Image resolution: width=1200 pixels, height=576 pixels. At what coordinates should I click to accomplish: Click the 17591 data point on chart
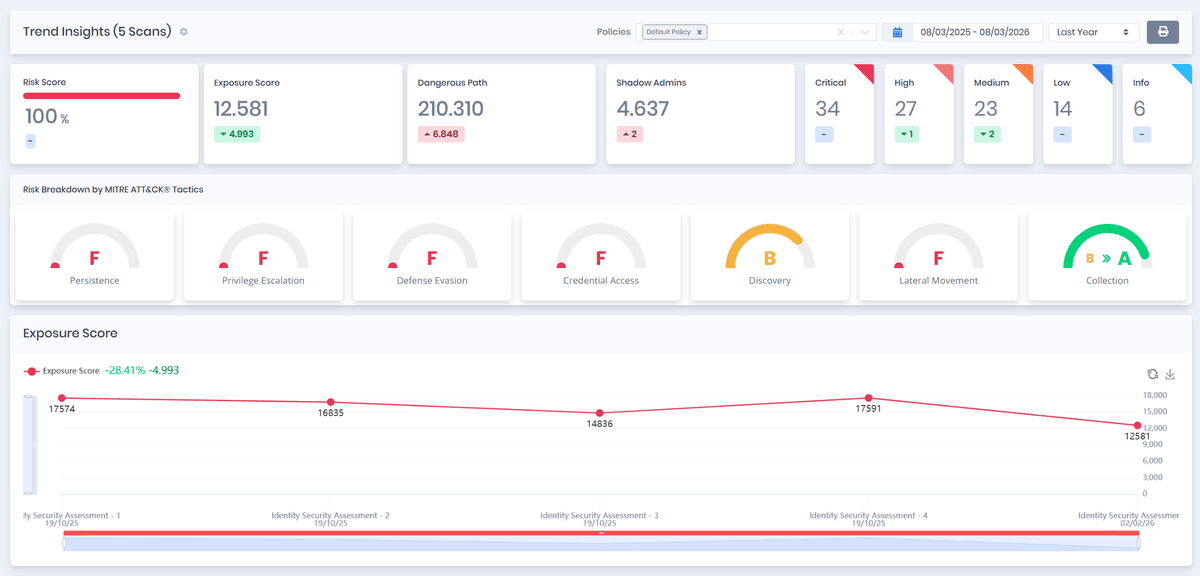pos(868,398)
